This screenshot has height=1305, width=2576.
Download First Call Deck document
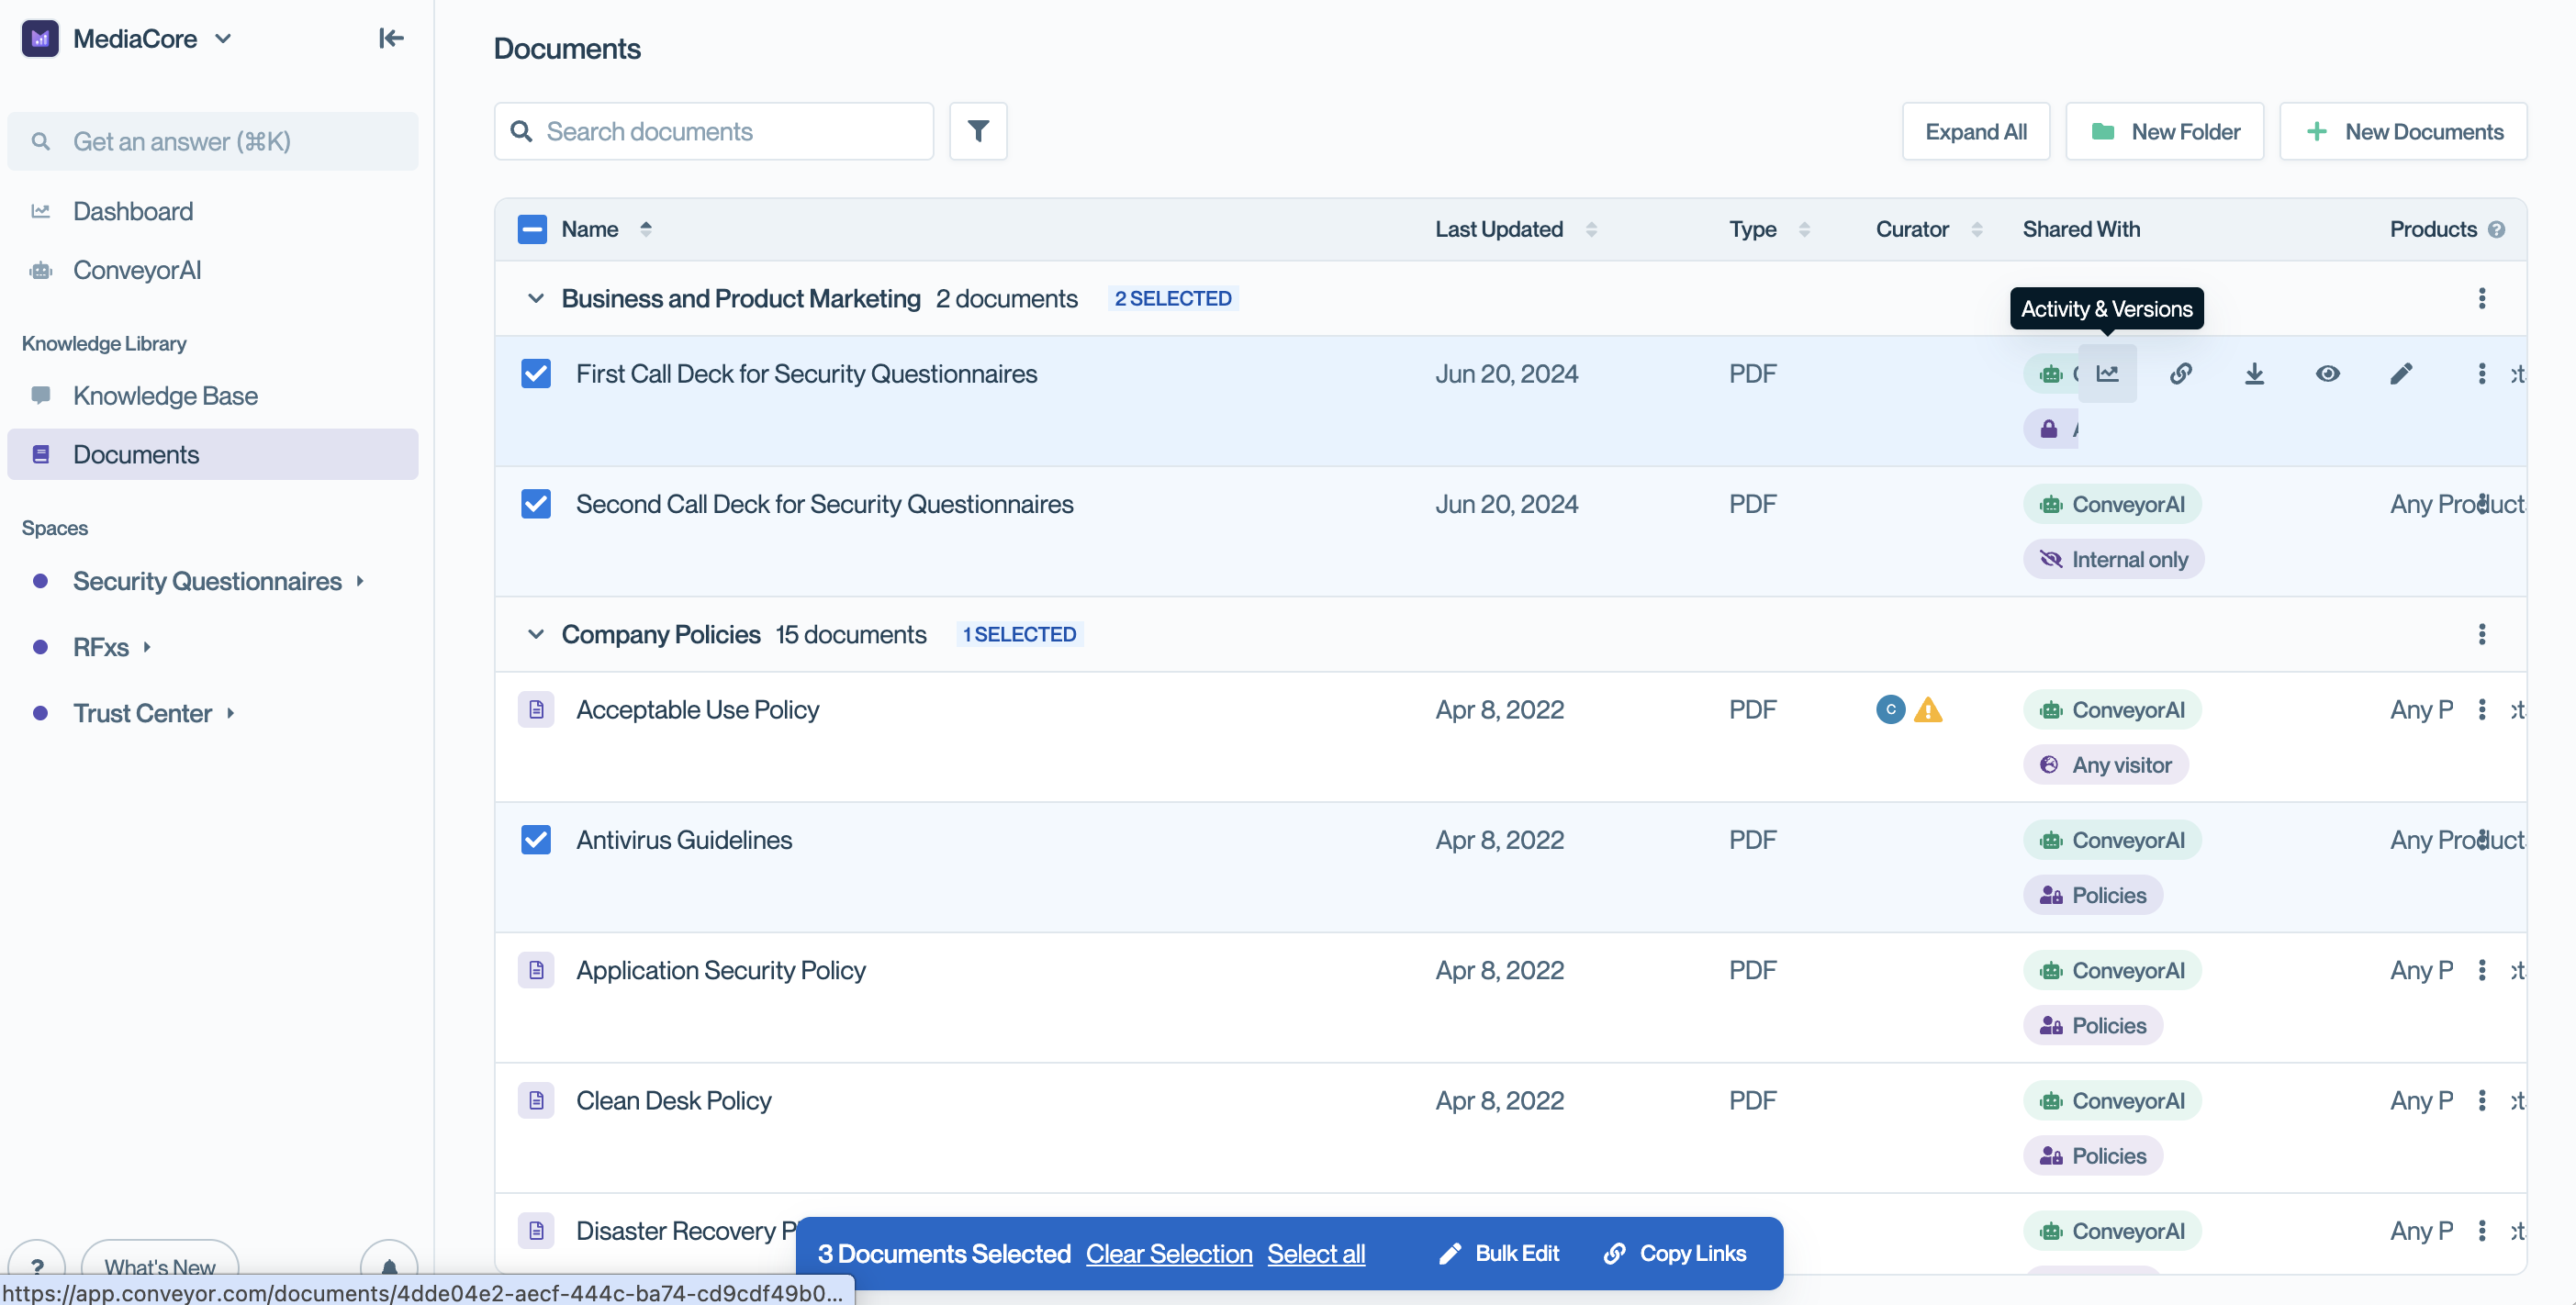click(2254, 373)
